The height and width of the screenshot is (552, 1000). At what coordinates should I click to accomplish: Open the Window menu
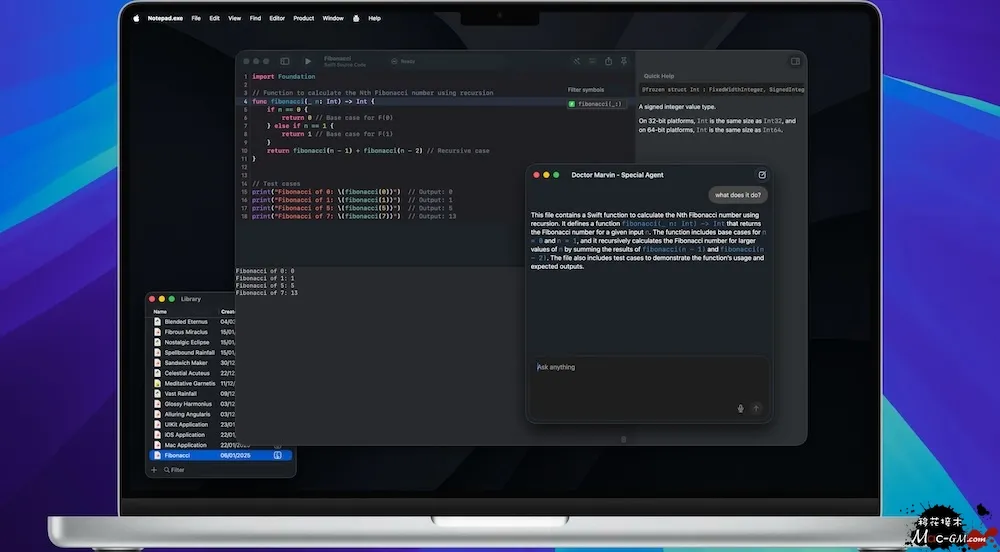tap(333, 18)
